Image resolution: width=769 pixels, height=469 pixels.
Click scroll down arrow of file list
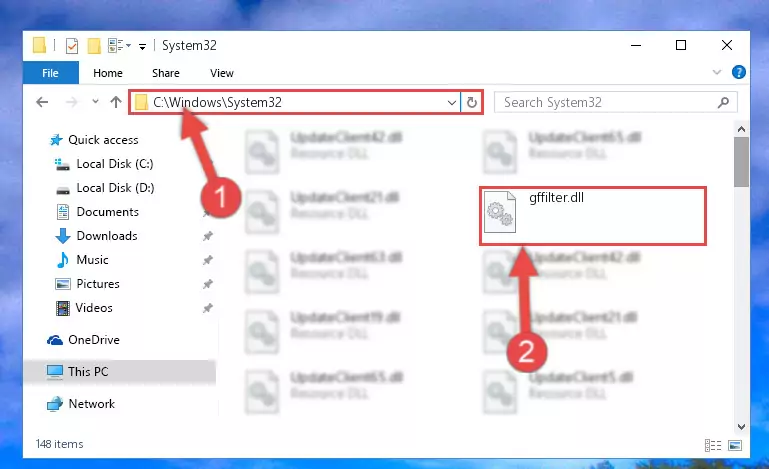tap(741, 427)
